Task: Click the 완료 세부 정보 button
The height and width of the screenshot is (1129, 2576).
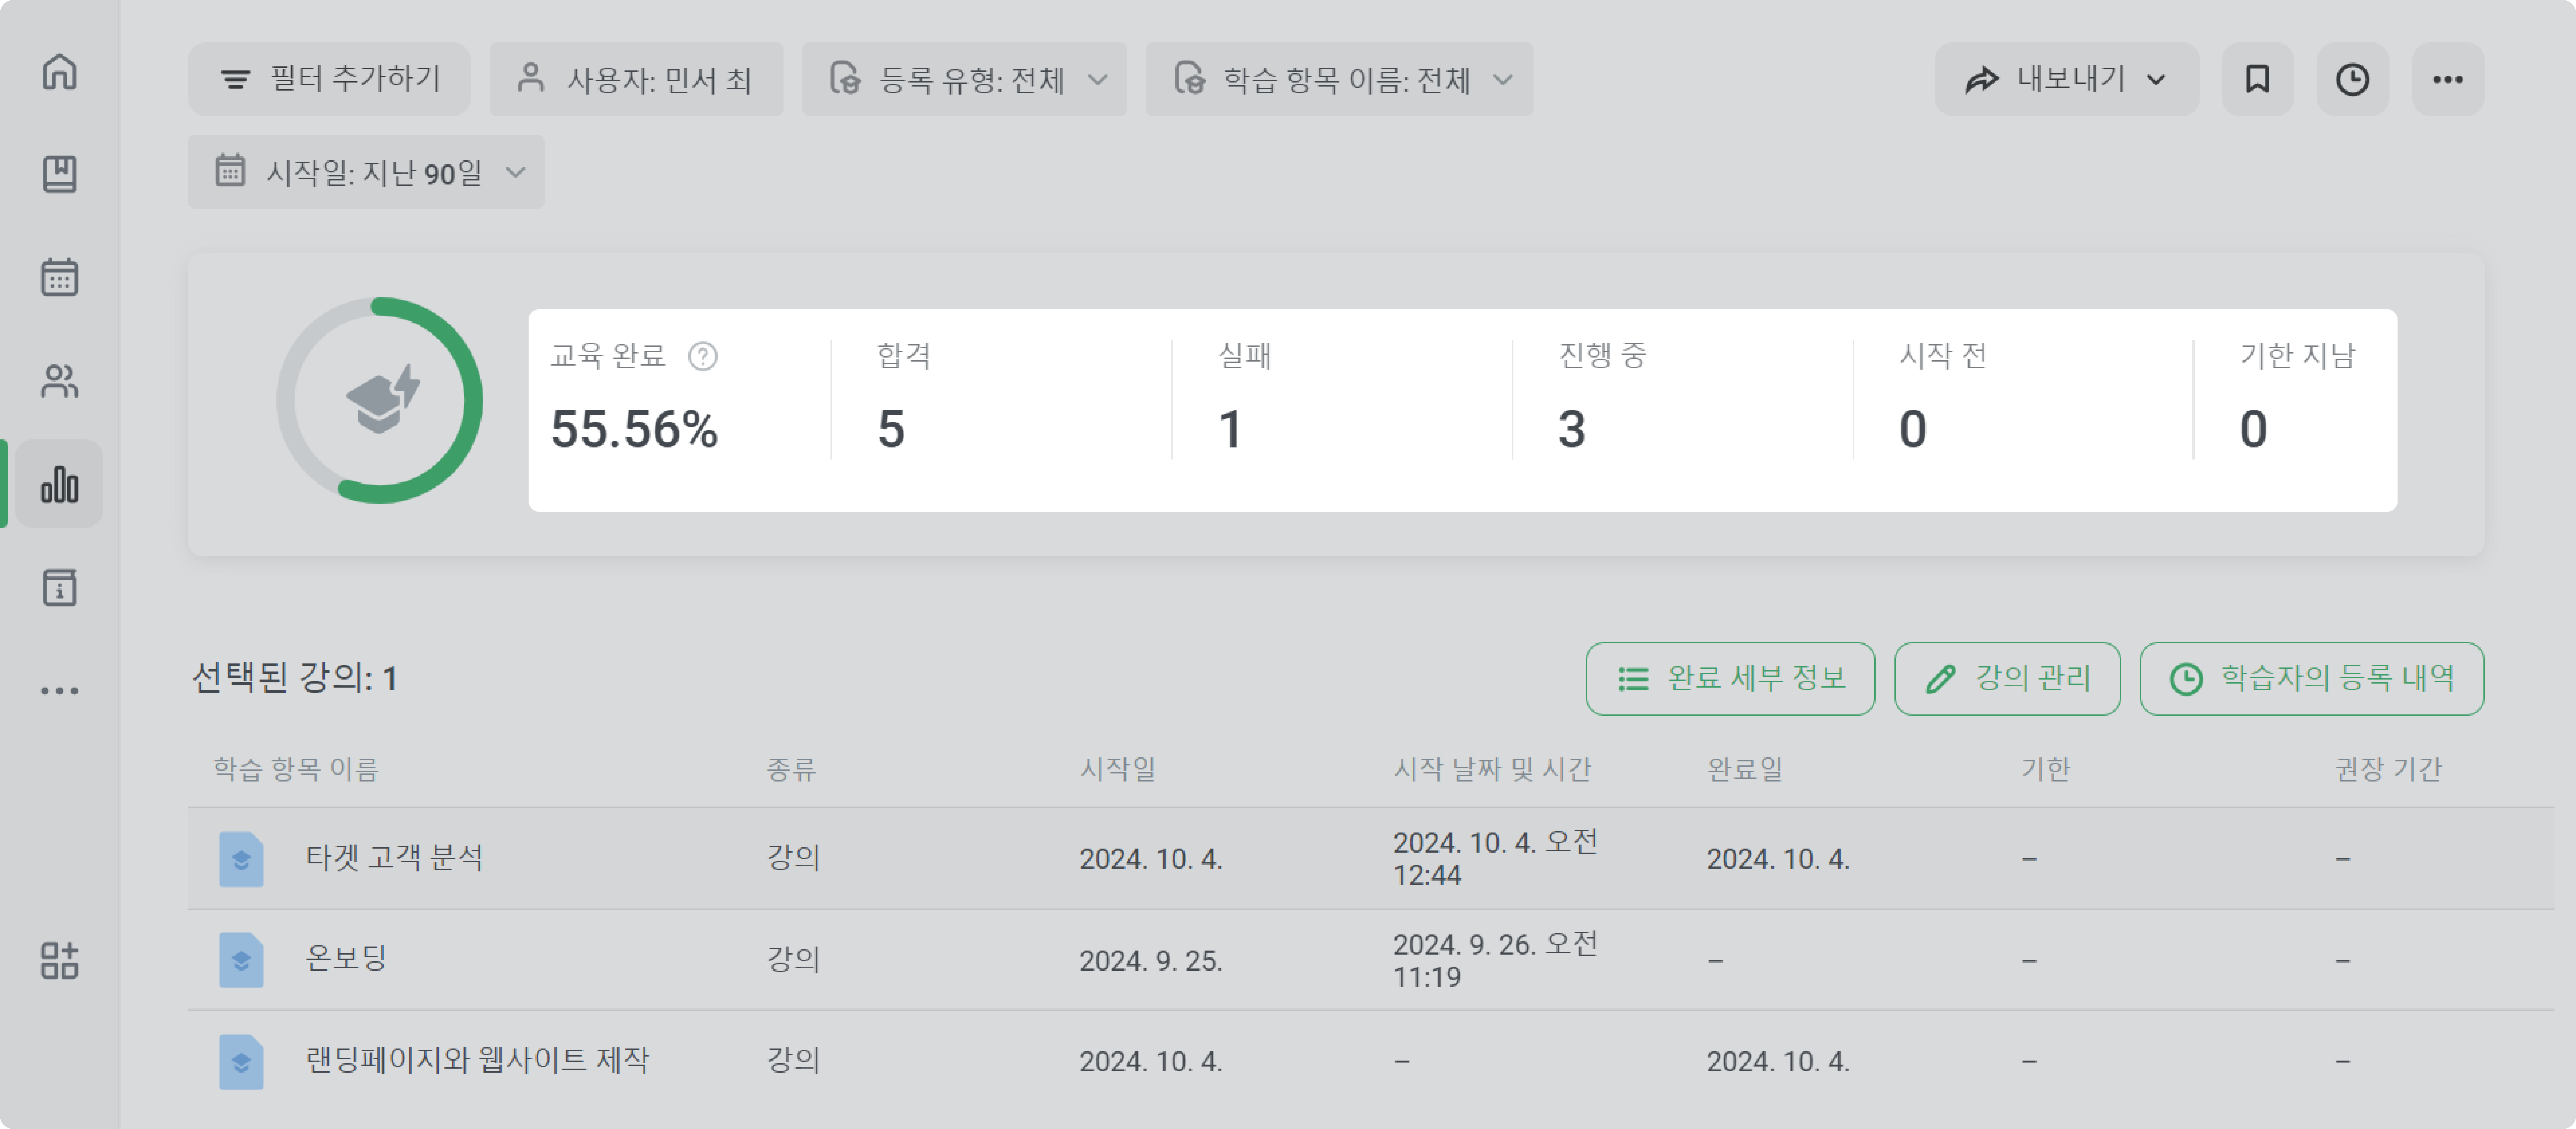Action: point(1730,678)
